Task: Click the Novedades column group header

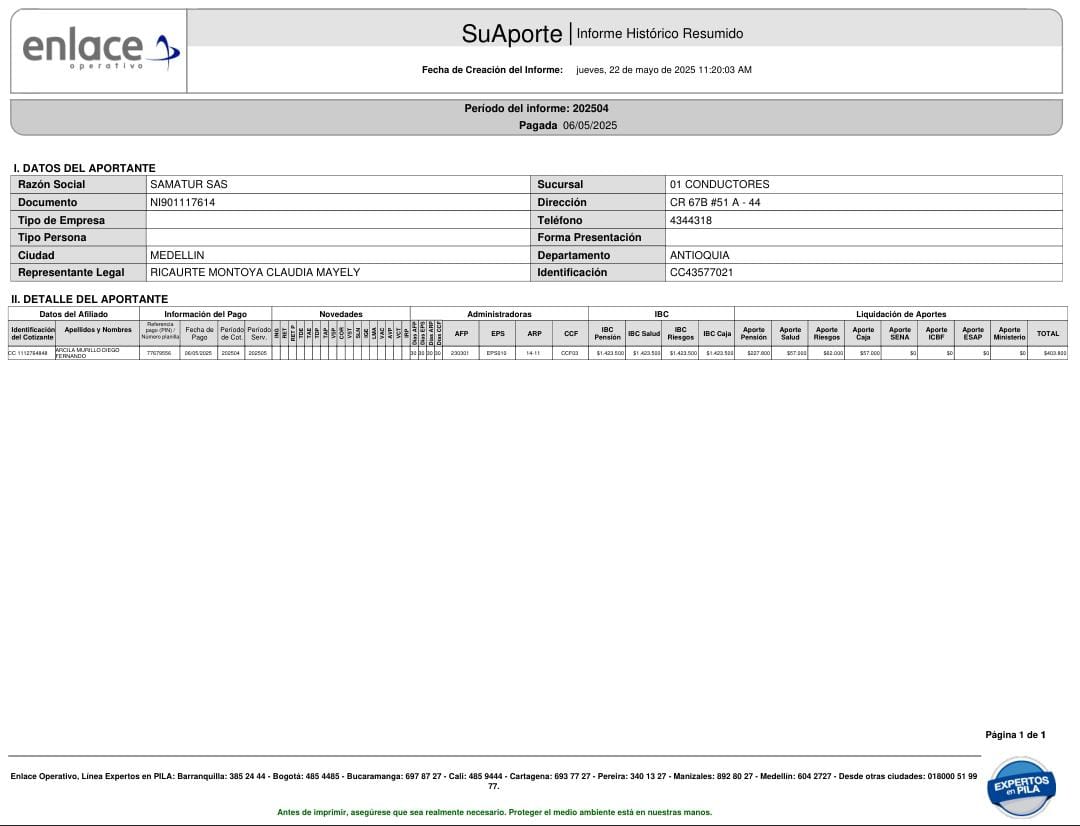Action: pos(340,314)
